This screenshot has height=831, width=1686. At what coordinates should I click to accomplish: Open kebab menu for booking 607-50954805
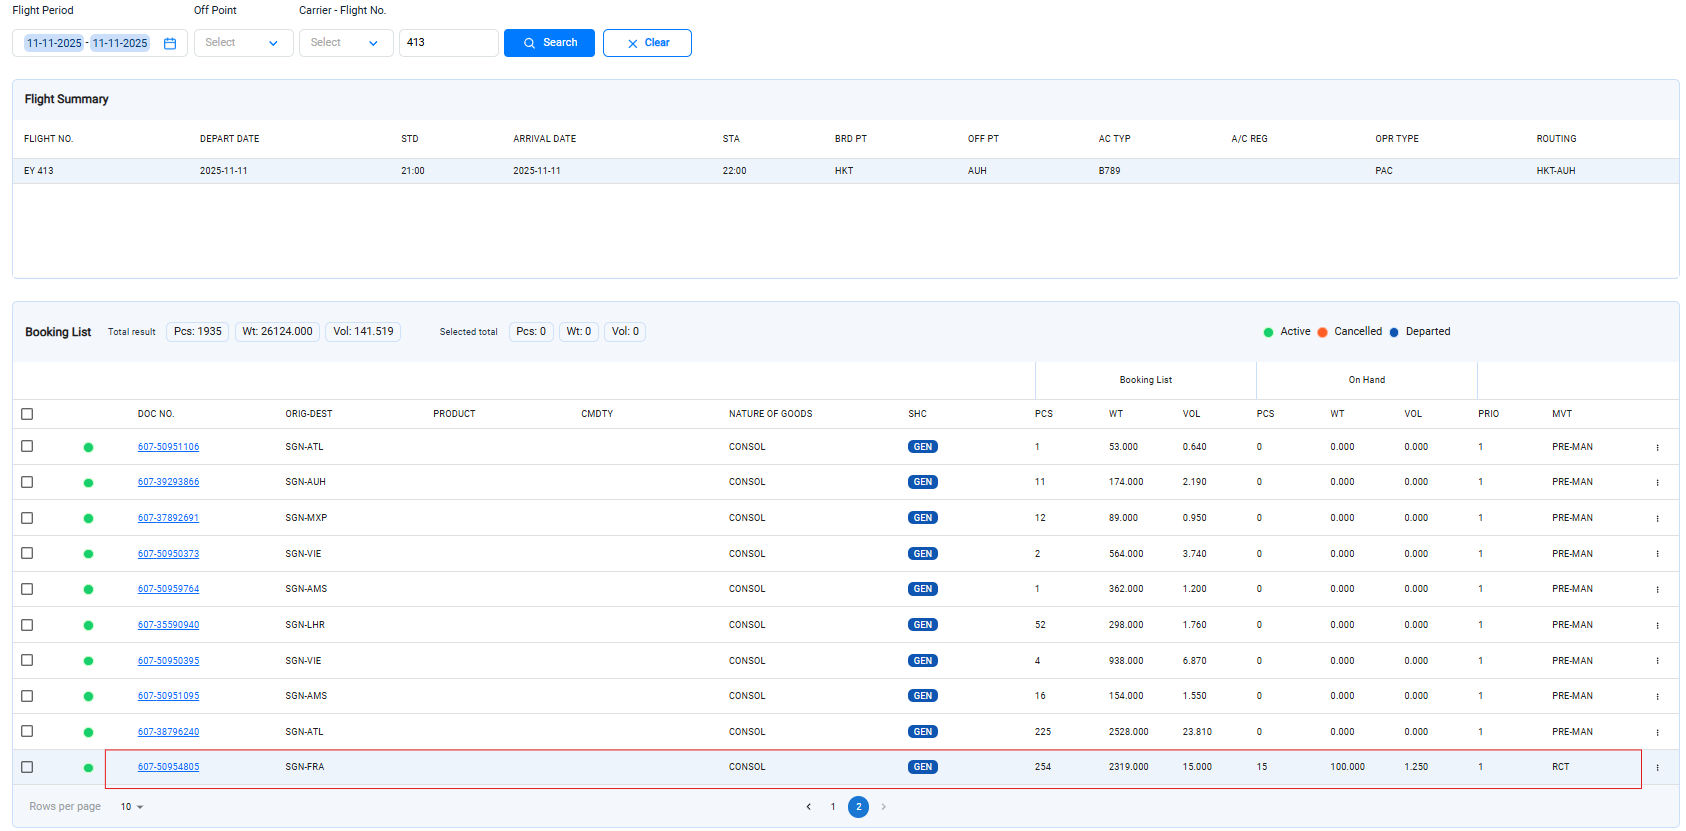[x=1657, y=768]
